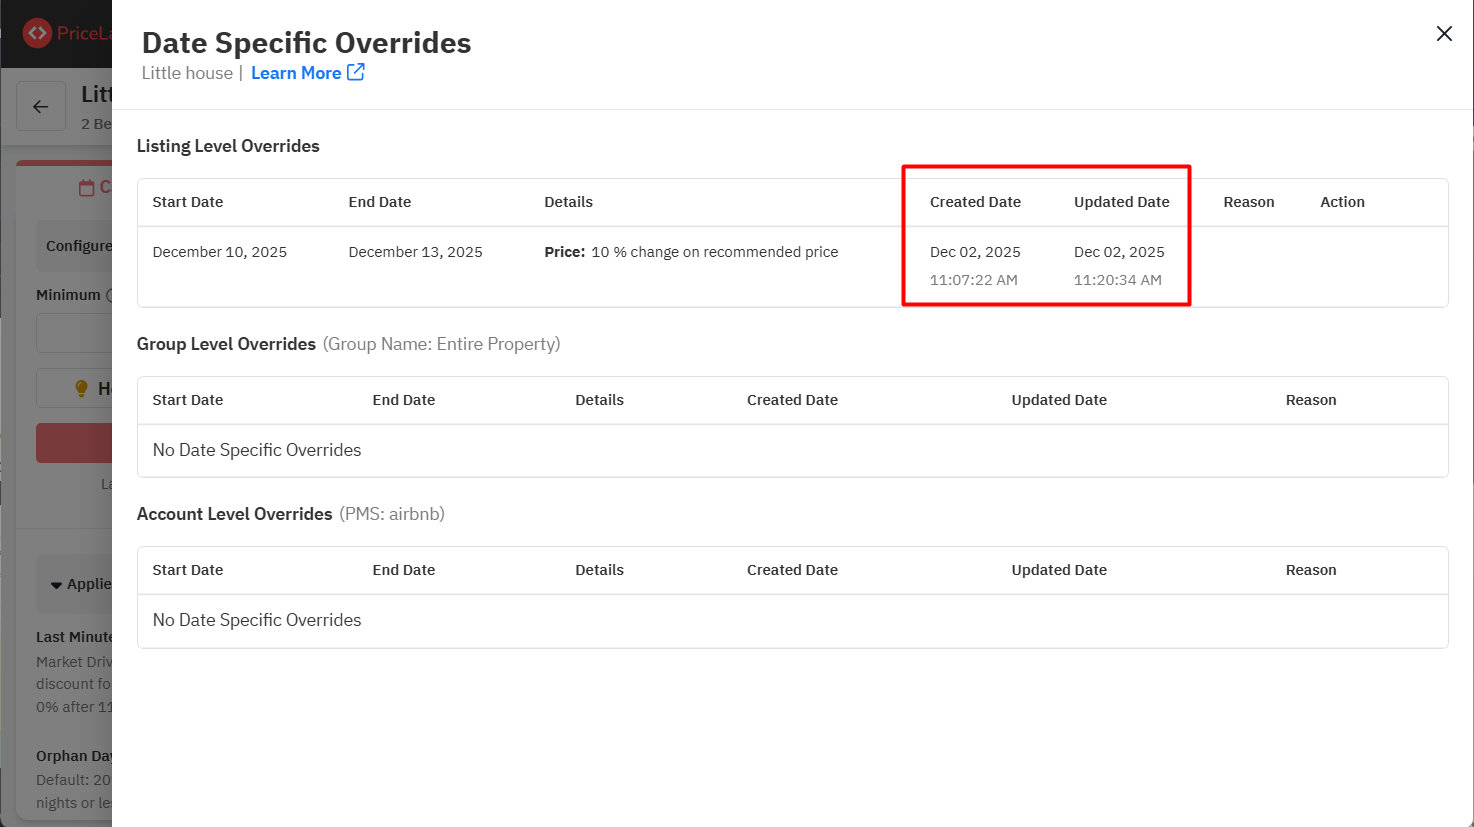Select the Configure tab in the background

78,246
